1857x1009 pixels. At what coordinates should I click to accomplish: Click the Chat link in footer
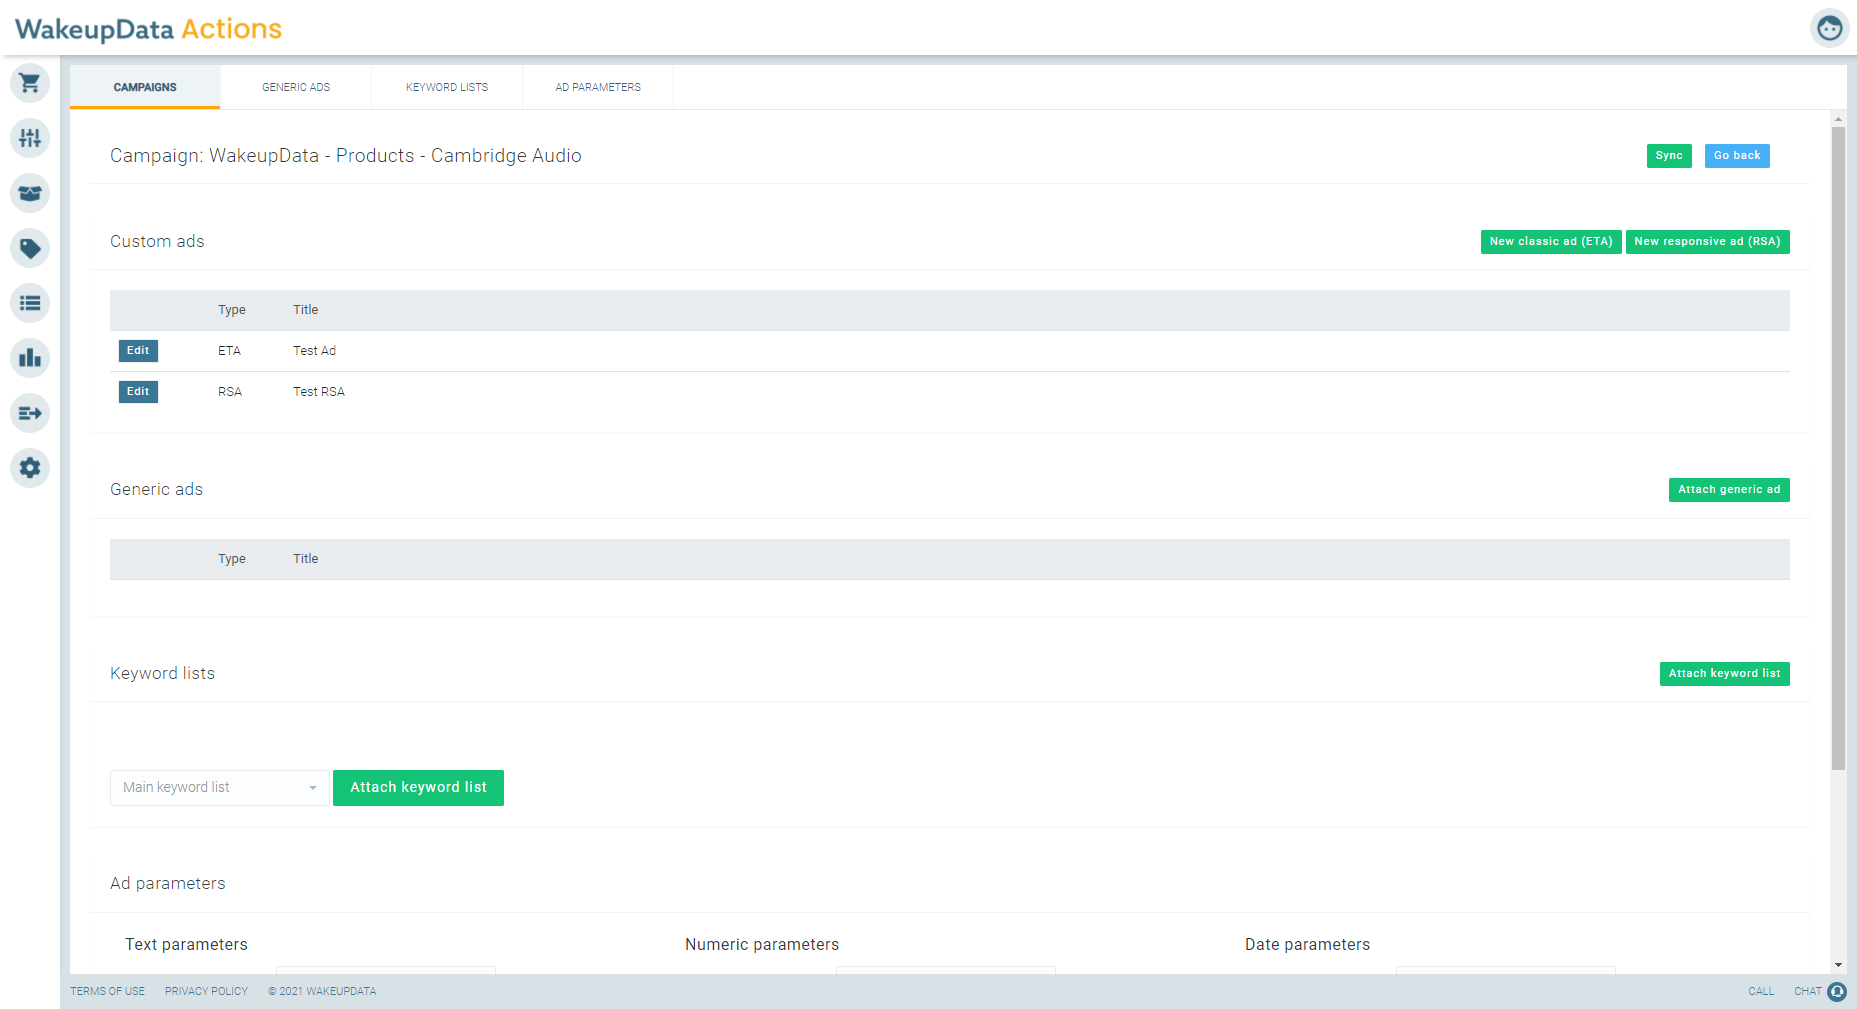click(x=1807, y=991)
